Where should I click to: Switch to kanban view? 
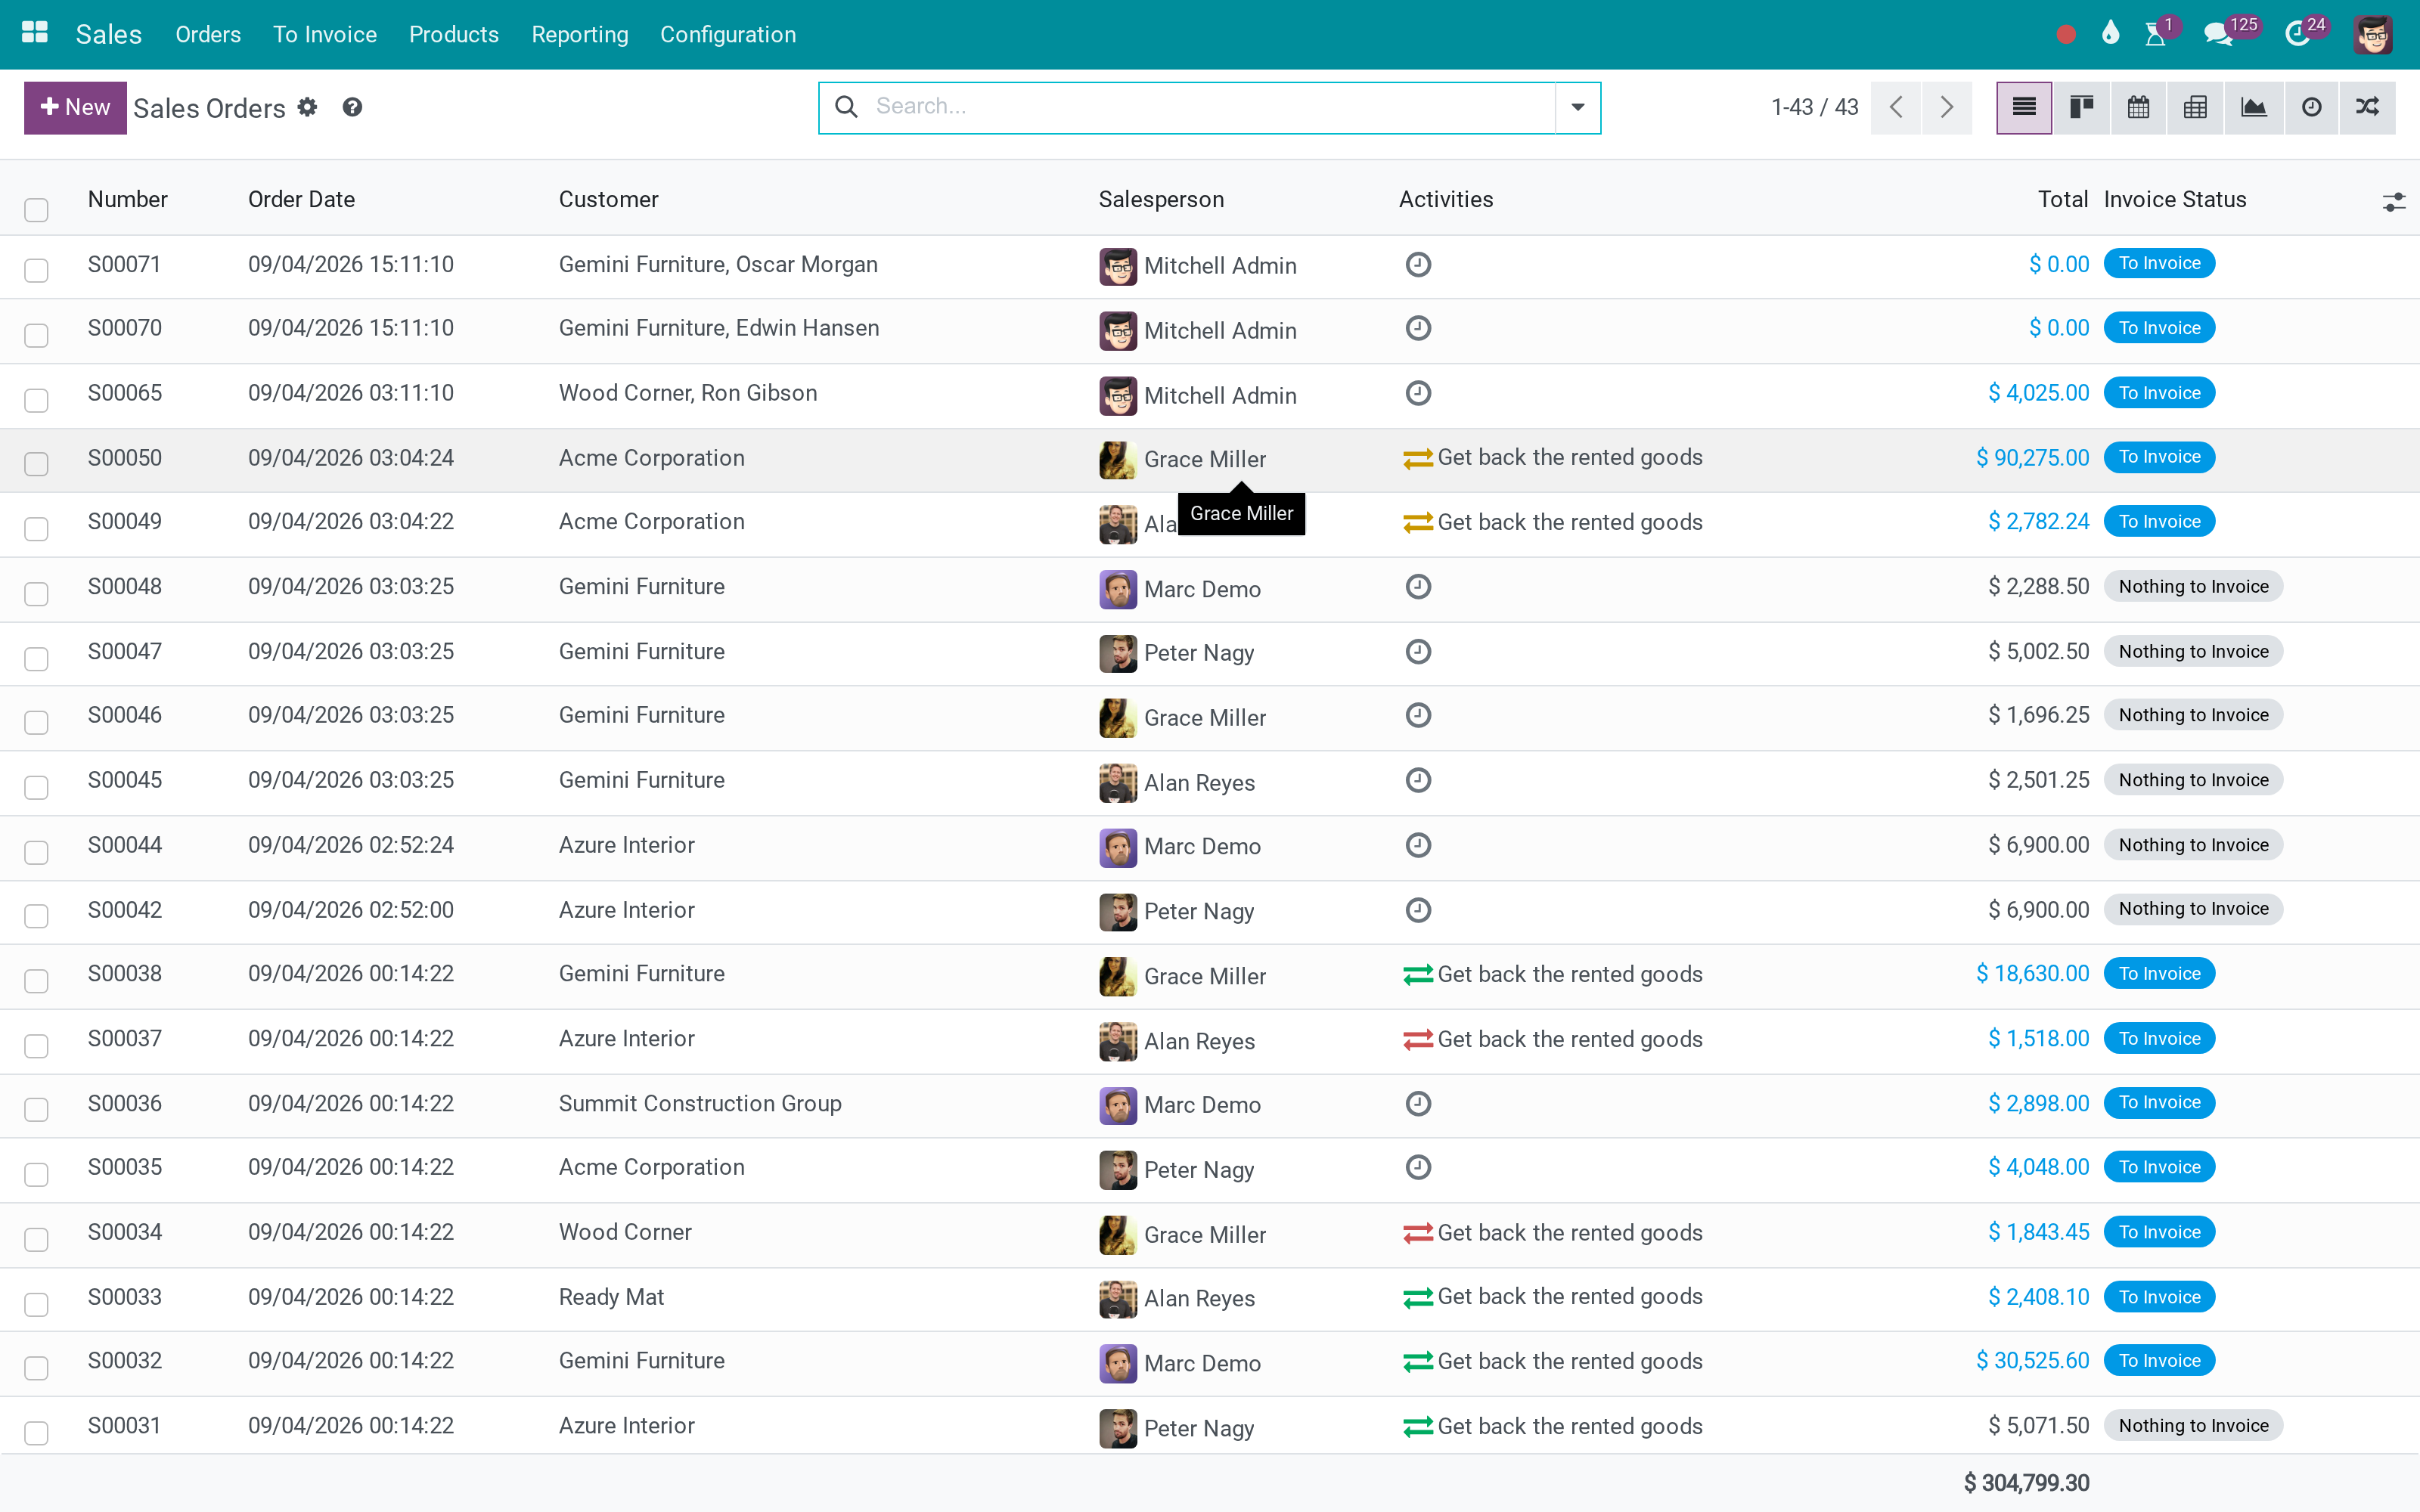[x=2082, y=107]
